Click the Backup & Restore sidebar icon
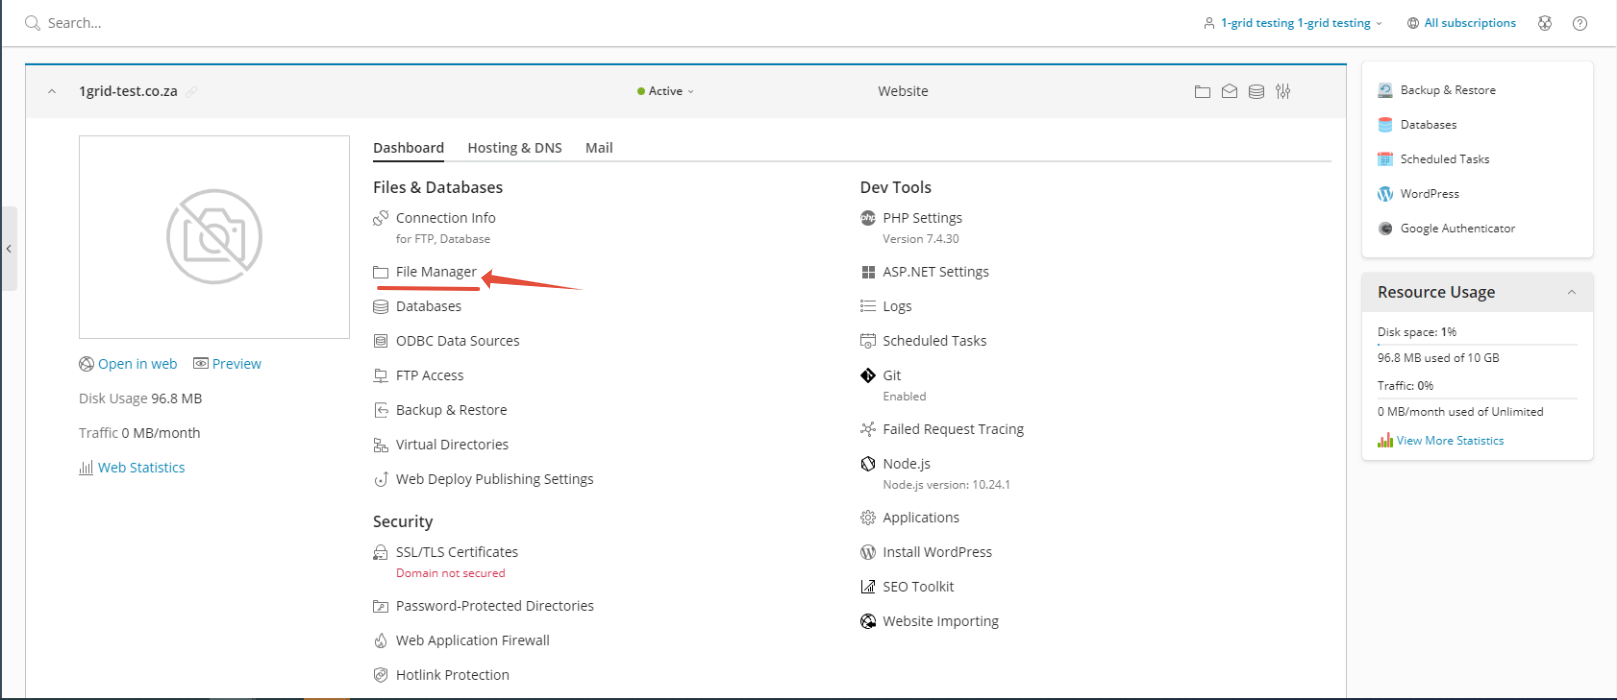This screenshot has height=700, width=1617. click(1385, 90)
